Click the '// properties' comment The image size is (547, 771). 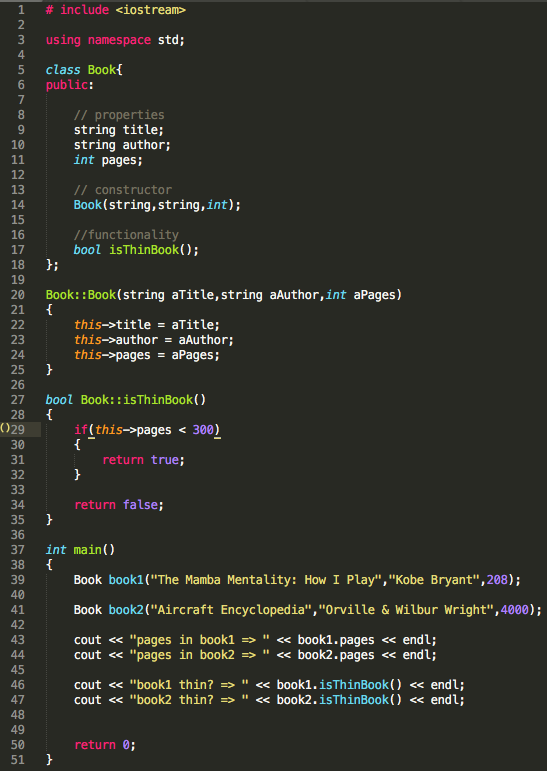(x=119, y=115)
